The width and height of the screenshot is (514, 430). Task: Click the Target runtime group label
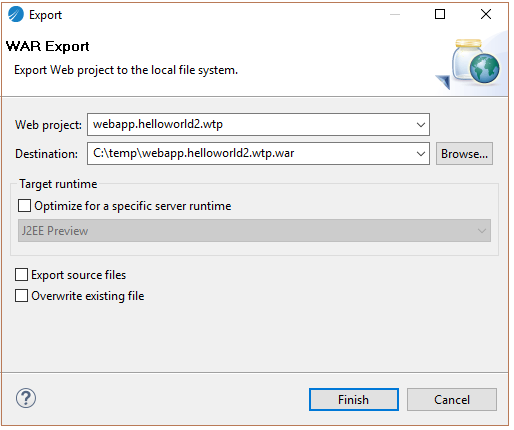point(58,184)
